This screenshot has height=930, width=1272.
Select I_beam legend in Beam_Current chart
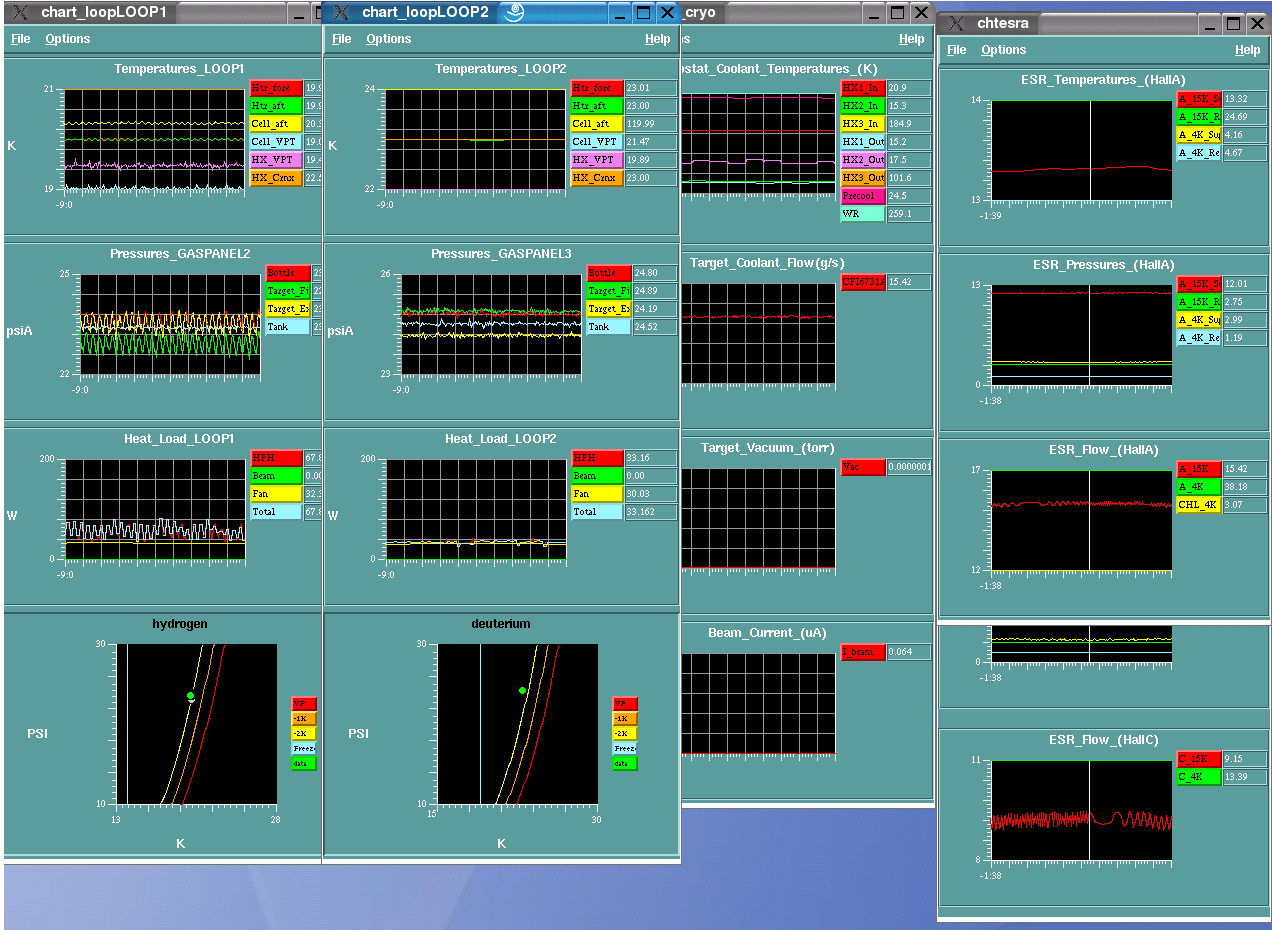tap(863, 652)
